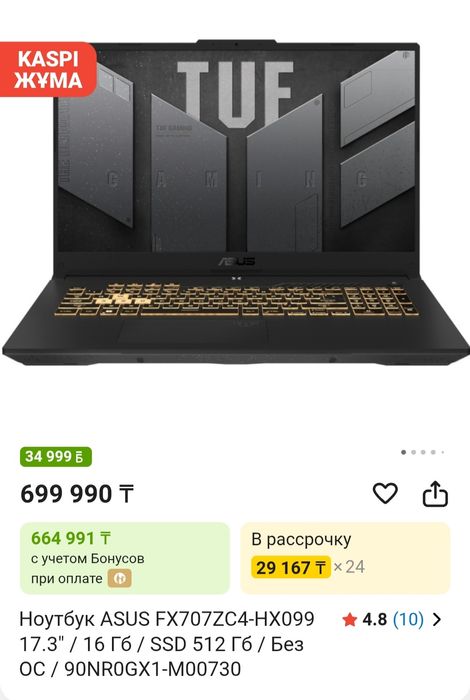This screenshot has height=700, width=470.
Task: Tap the red rating star
Action: point(350,620)
